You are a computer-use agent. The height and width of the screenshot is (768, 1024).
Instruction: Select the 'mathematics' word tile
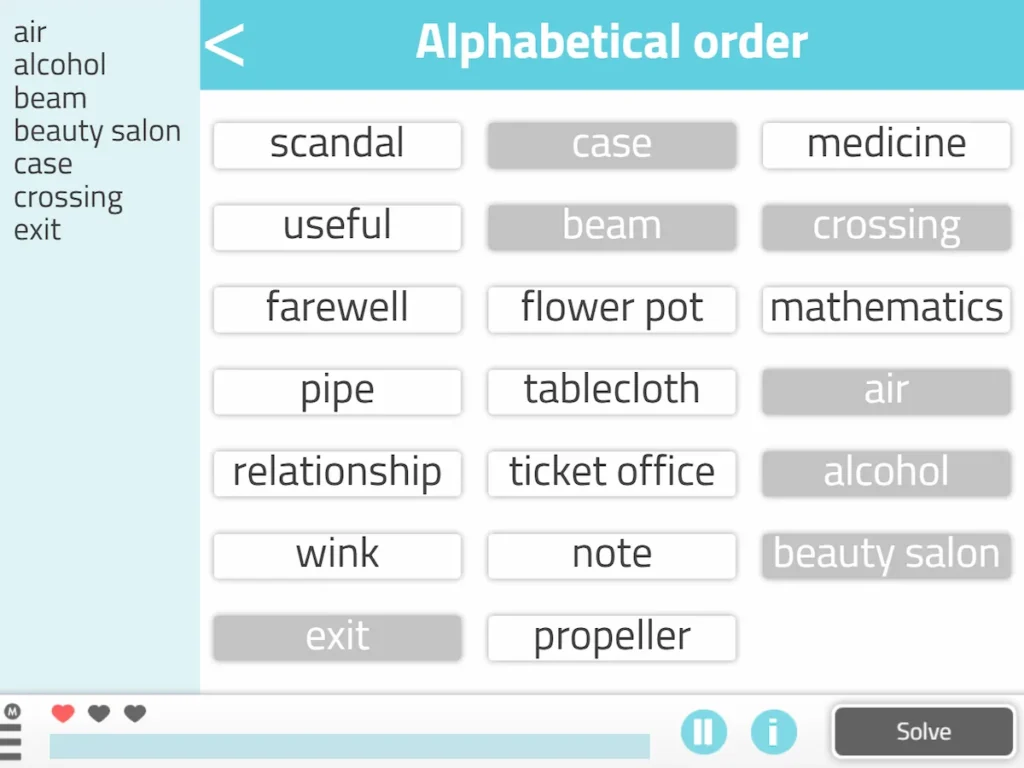pos(886,309)
